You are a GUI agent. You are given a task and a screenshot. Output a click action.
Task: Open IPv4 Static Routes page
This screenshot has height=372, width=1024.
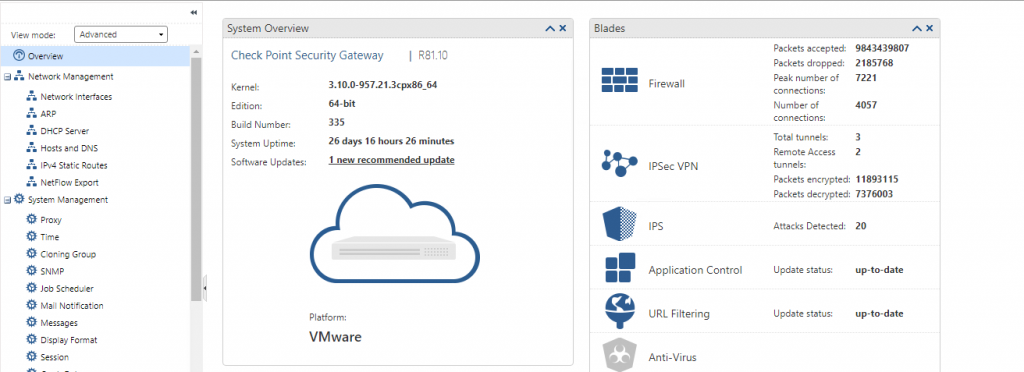[74, 166]
